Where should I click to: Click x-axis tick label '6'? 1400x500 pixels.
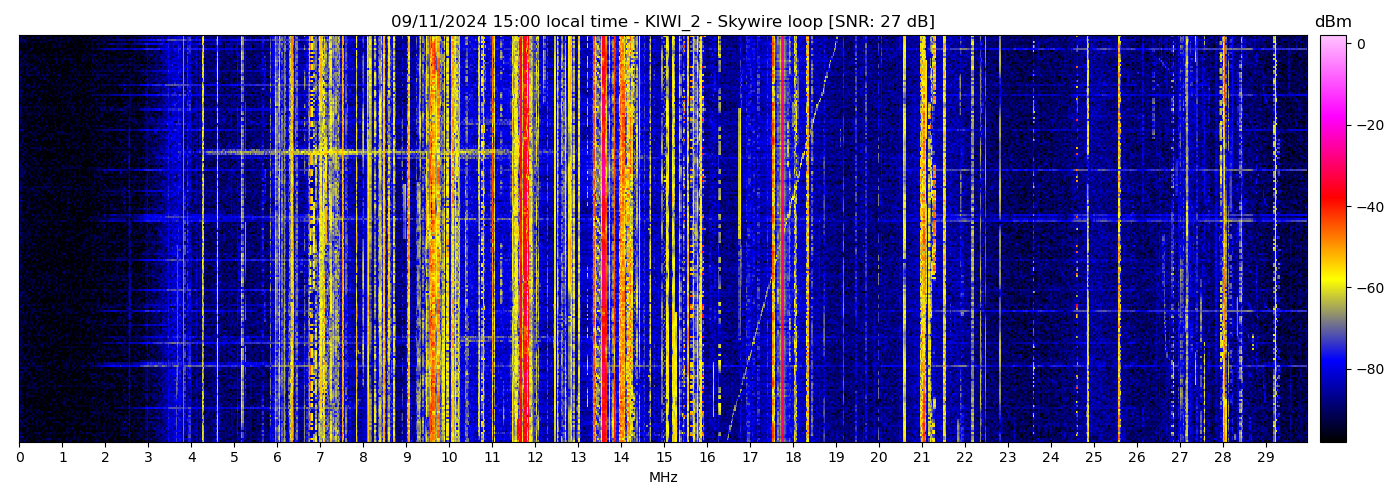[x=277, y=458]
